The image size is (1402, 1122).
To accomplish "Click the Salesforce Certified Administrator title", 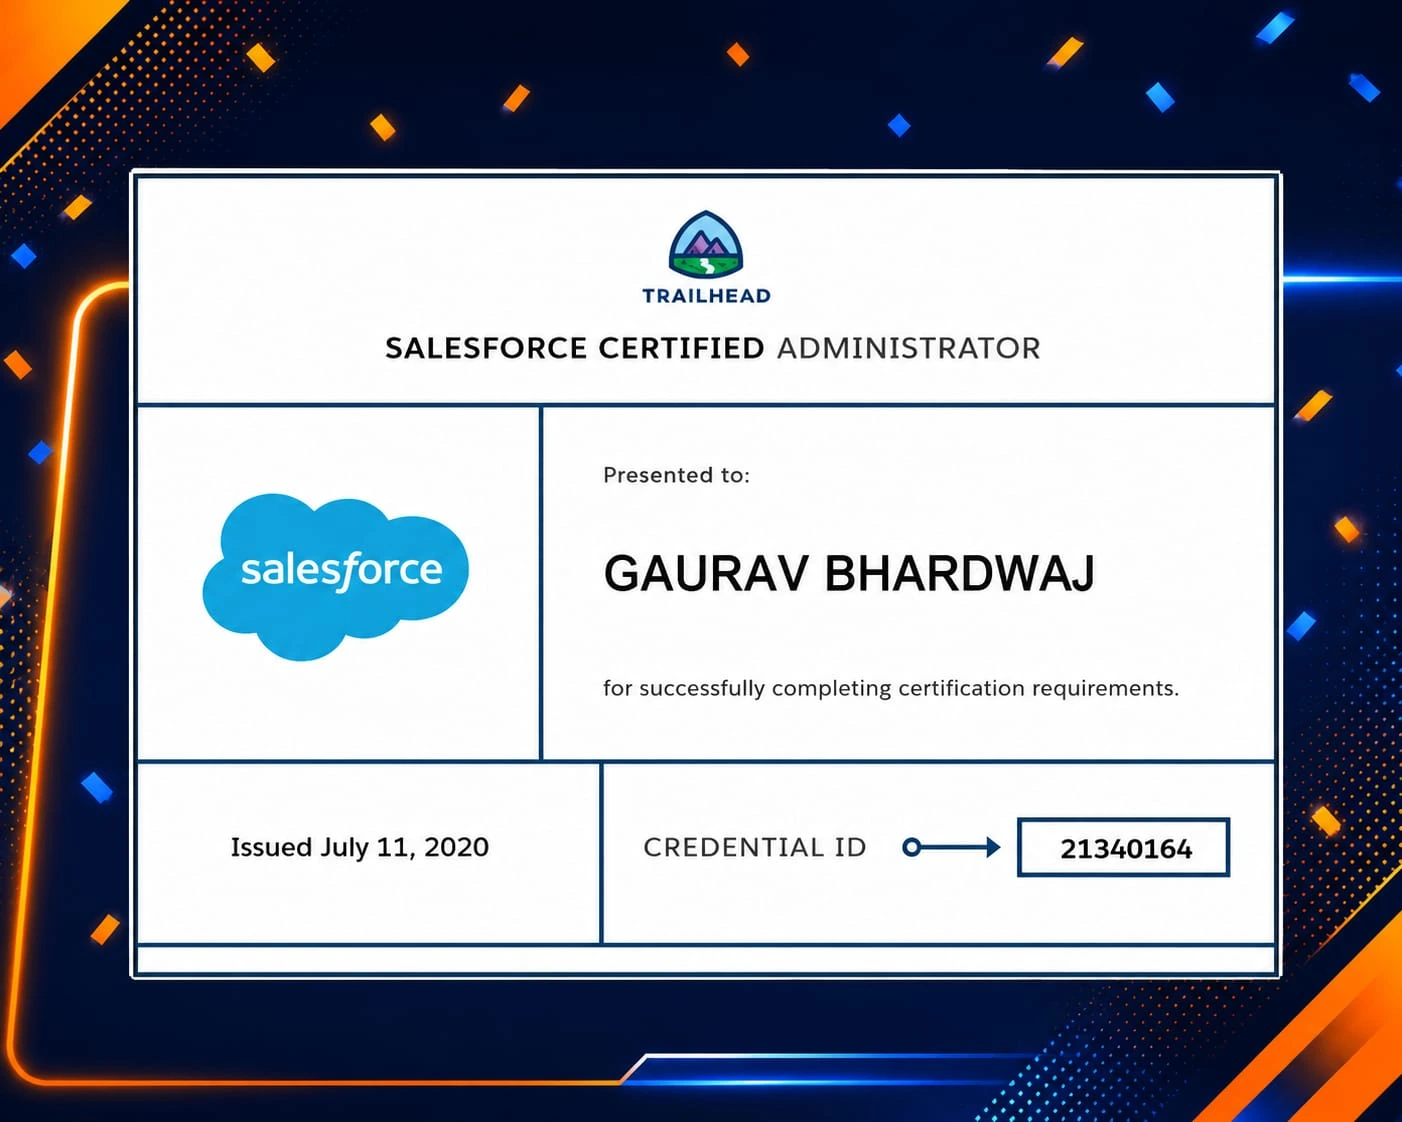I will [713, 348].
